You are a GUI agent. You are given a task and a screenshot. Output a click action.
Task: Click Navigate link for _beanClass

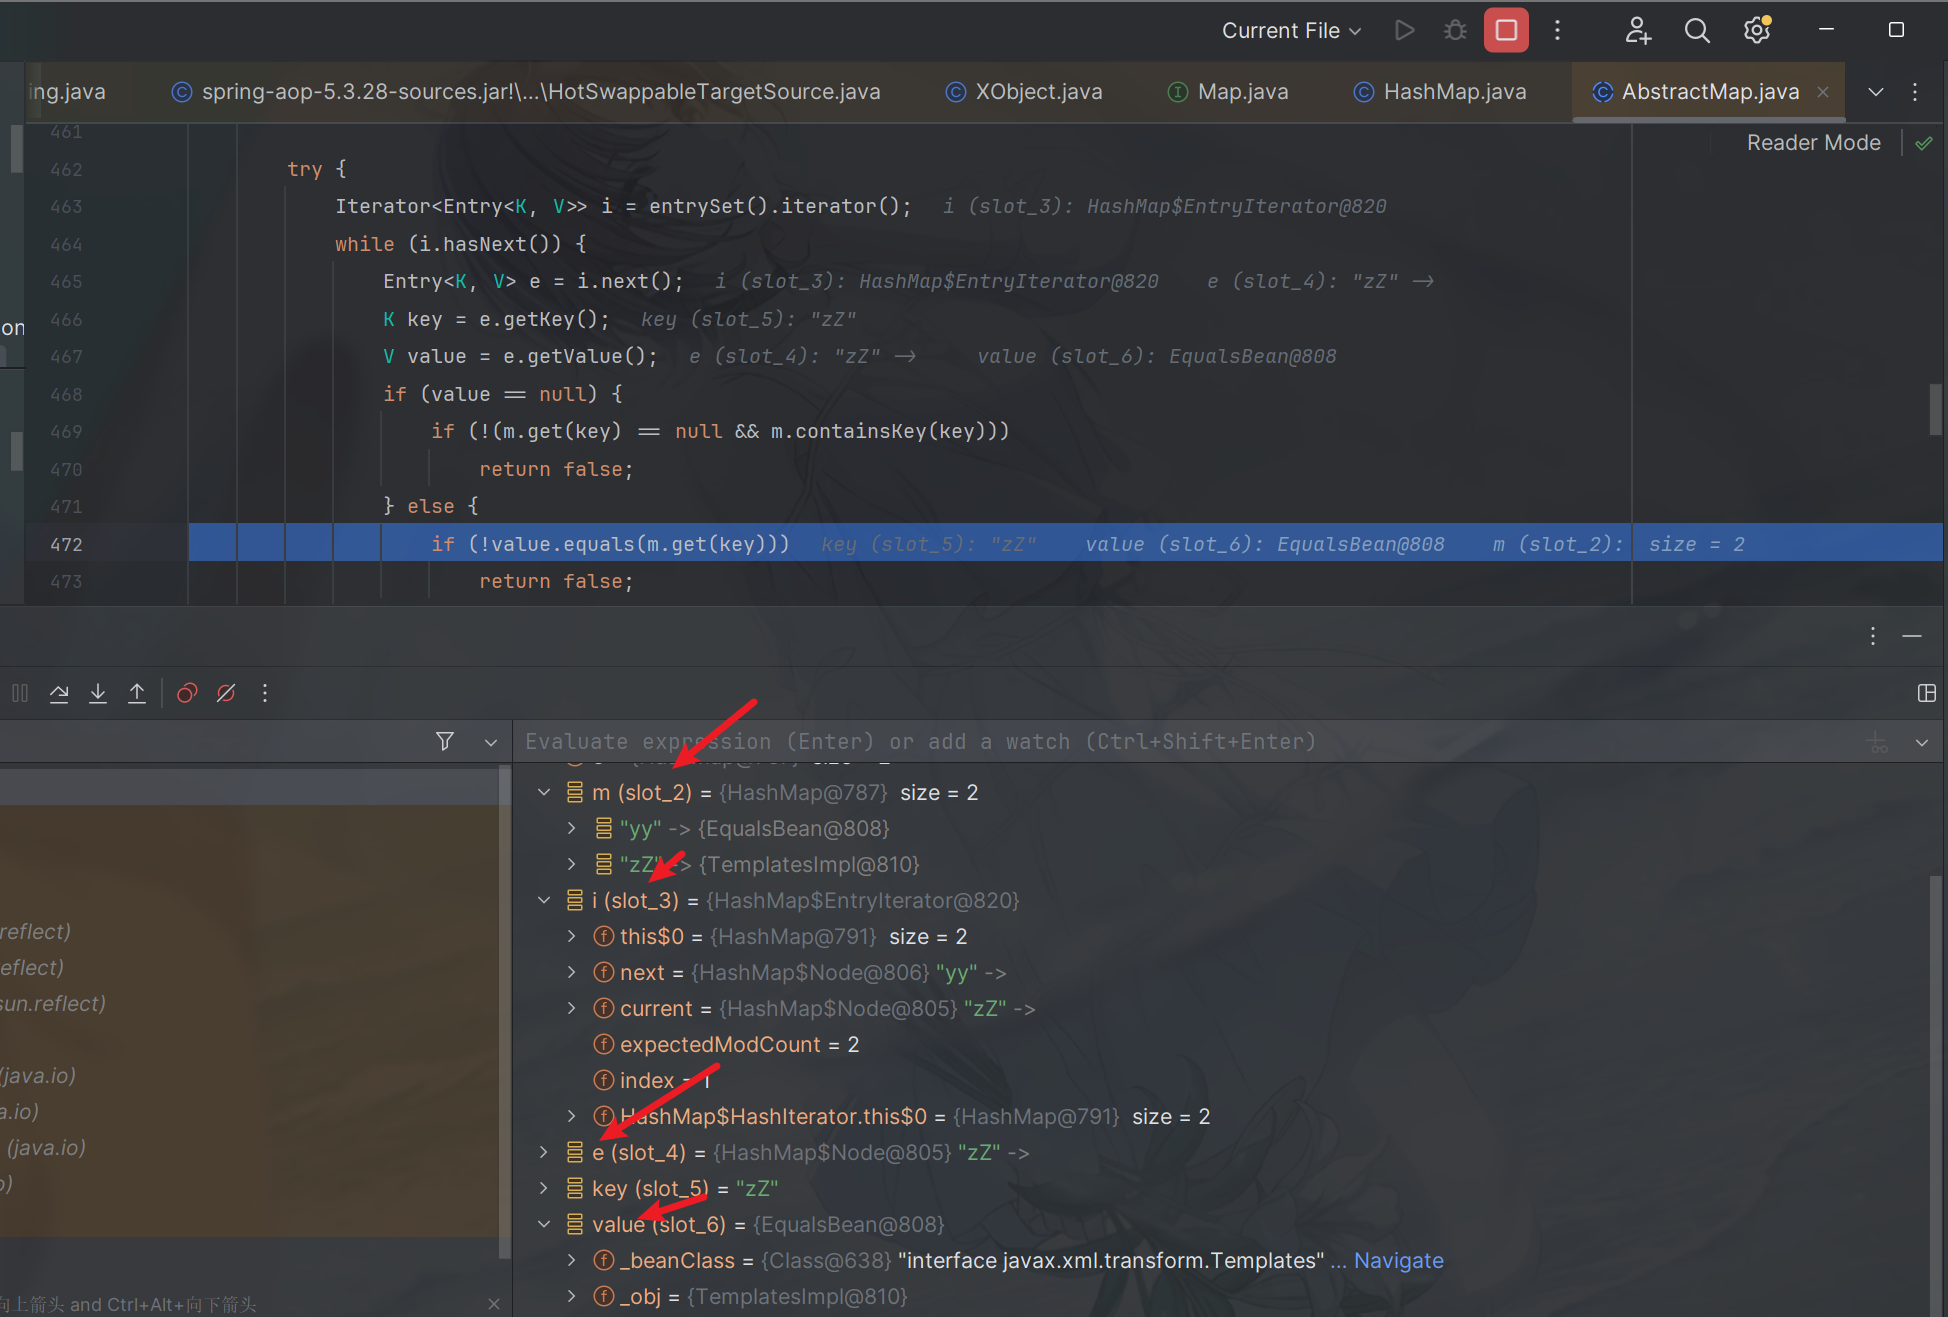tap(1398, 1260)
